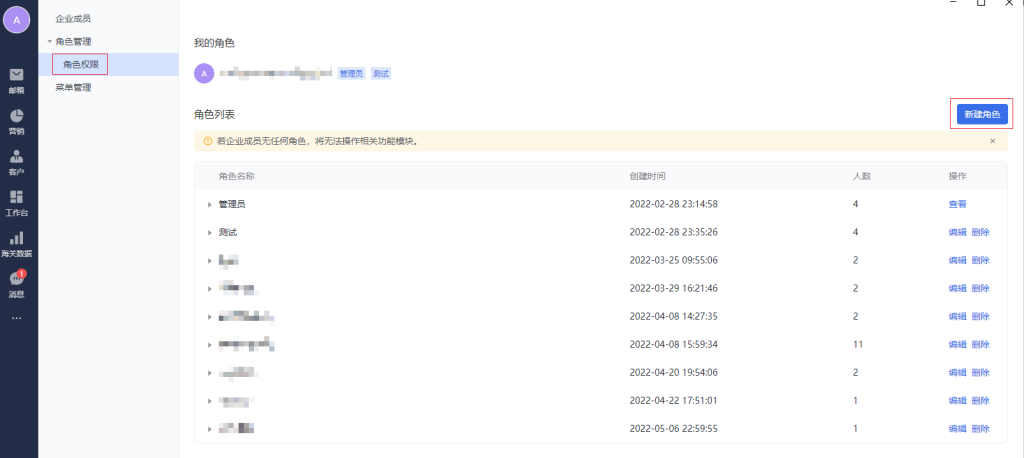This screenshot has height=458, width=1024.
Task: Click the 新建角色 button
Action: tap(981, 115)
